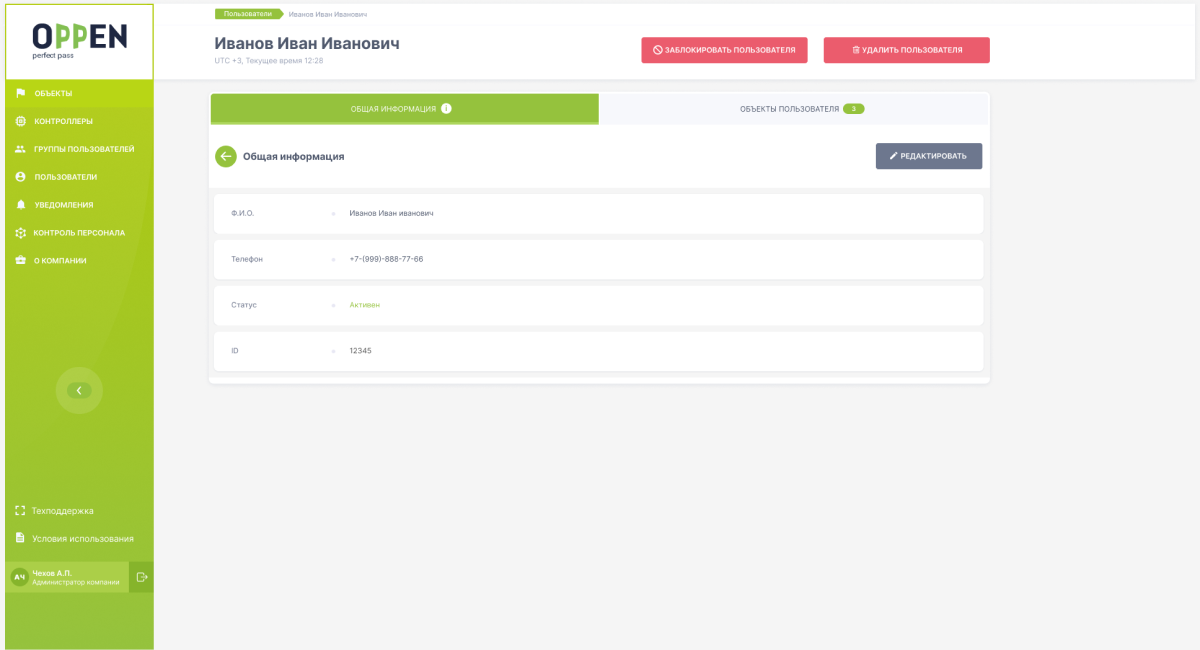Open Техподдержка in the sidebar
Screen dimensions: 1200x650
coord(63,511)
